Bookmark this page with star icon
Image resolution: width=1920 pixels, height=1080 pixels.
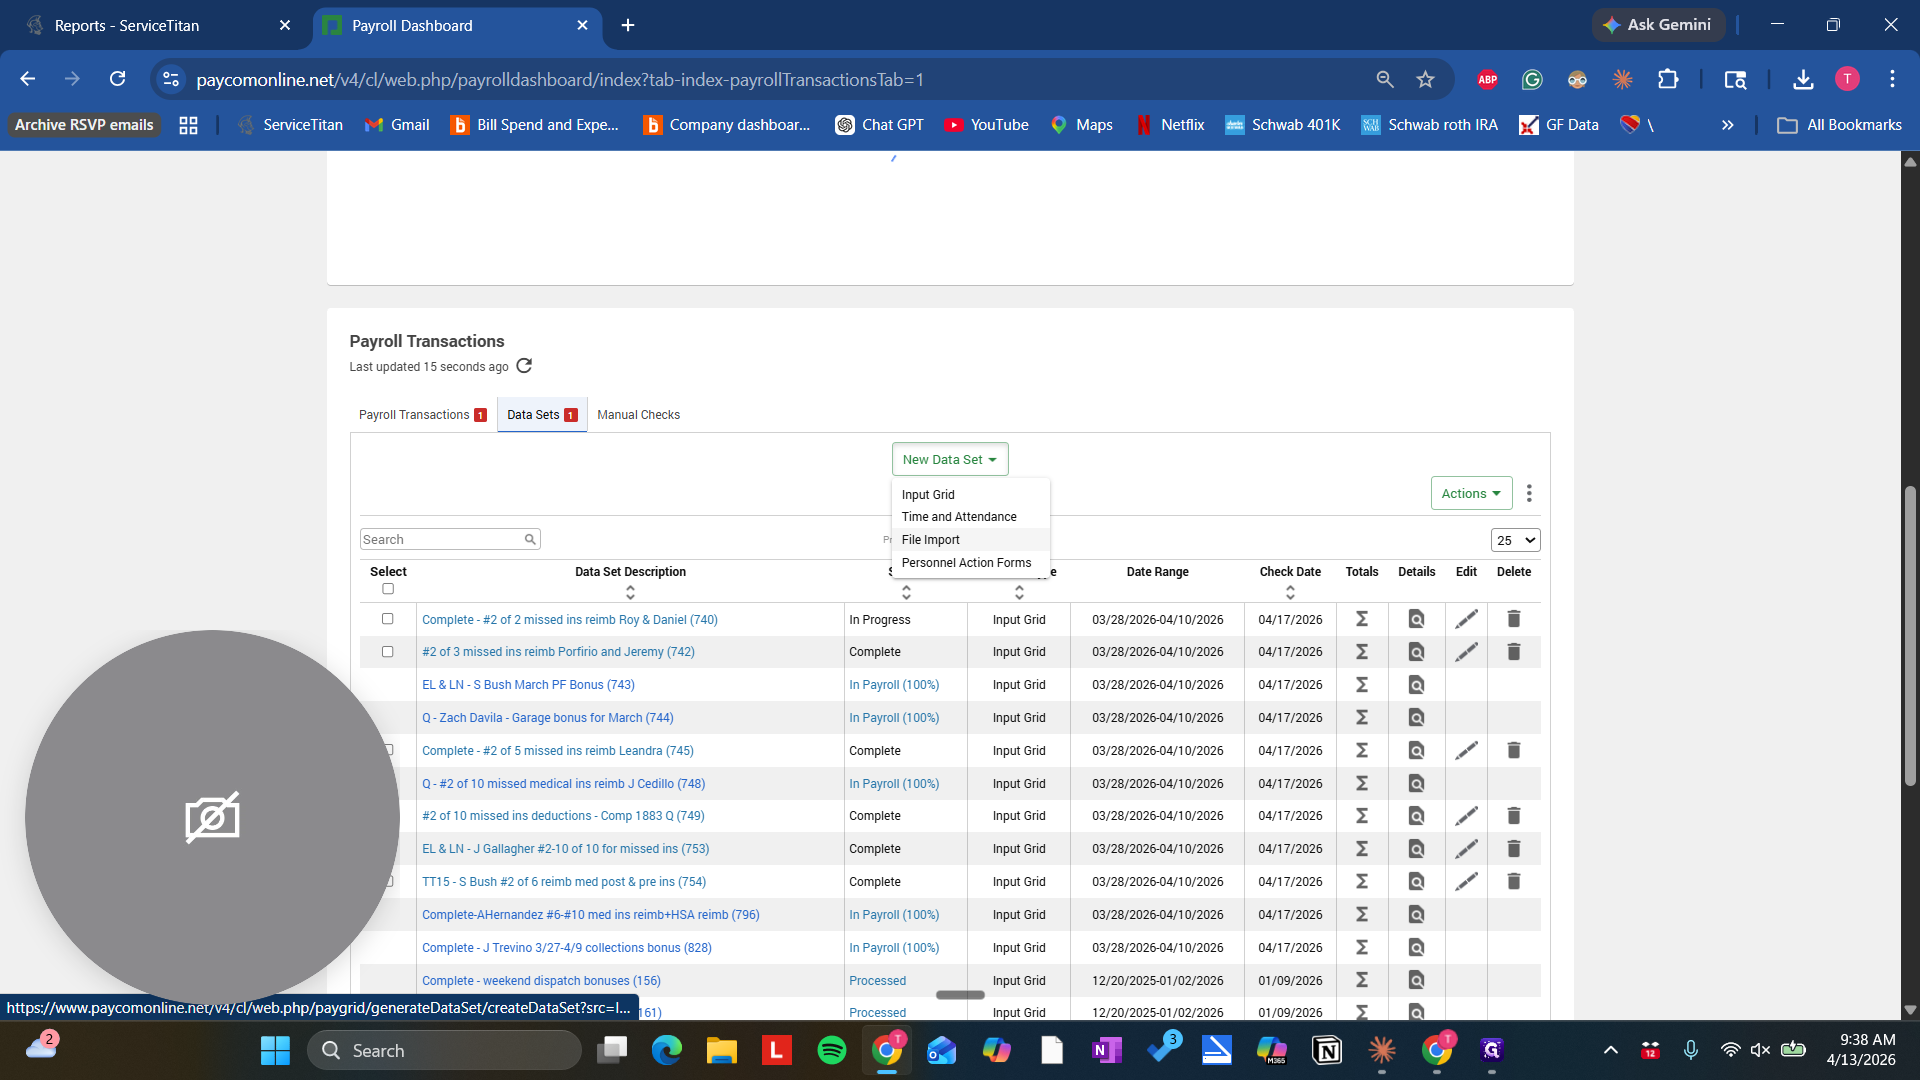click(x=1425, y=79)
